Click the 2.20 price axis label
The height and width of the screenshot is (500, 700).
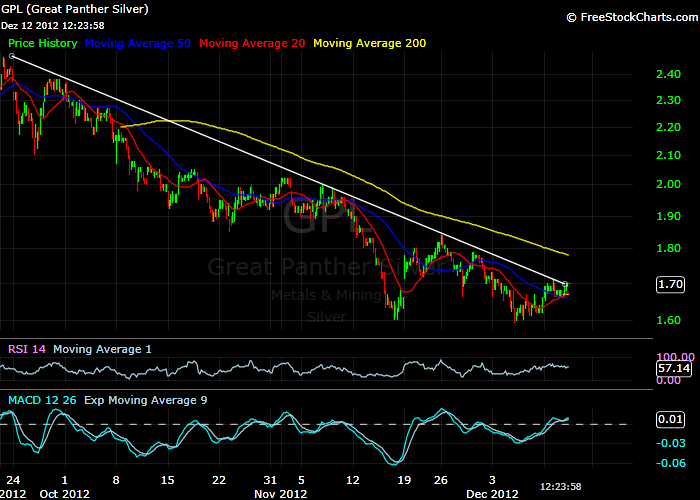[x=668, y=127]
